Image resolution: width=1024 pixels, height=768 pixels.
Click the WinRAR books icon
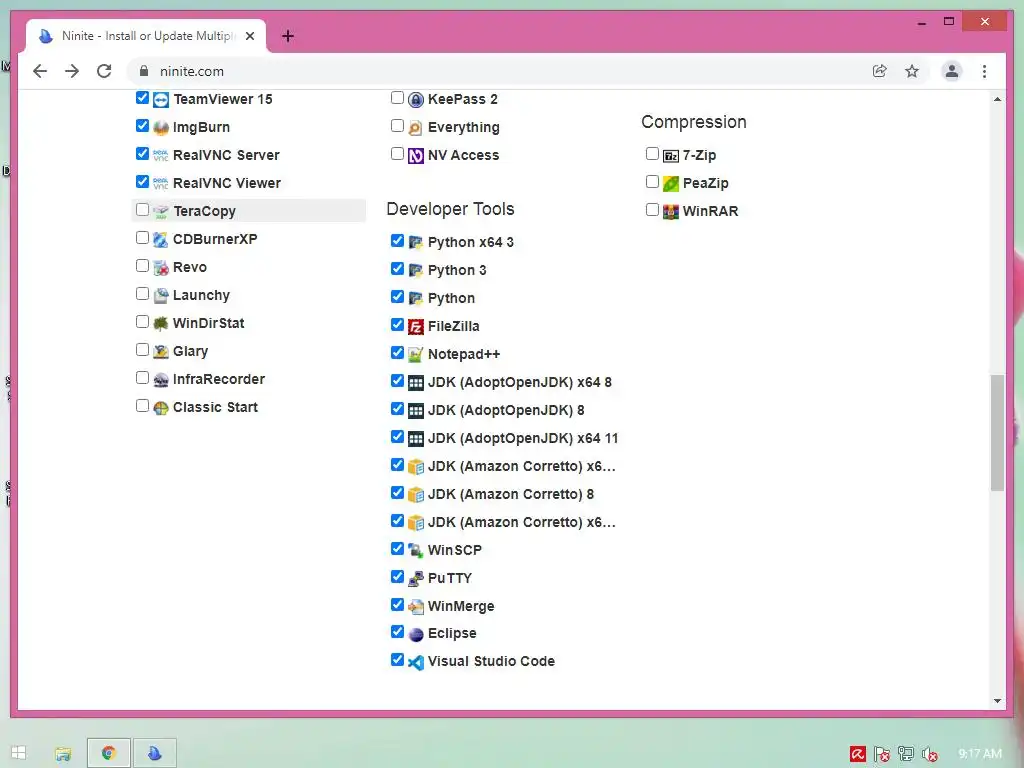coord(671,212)
